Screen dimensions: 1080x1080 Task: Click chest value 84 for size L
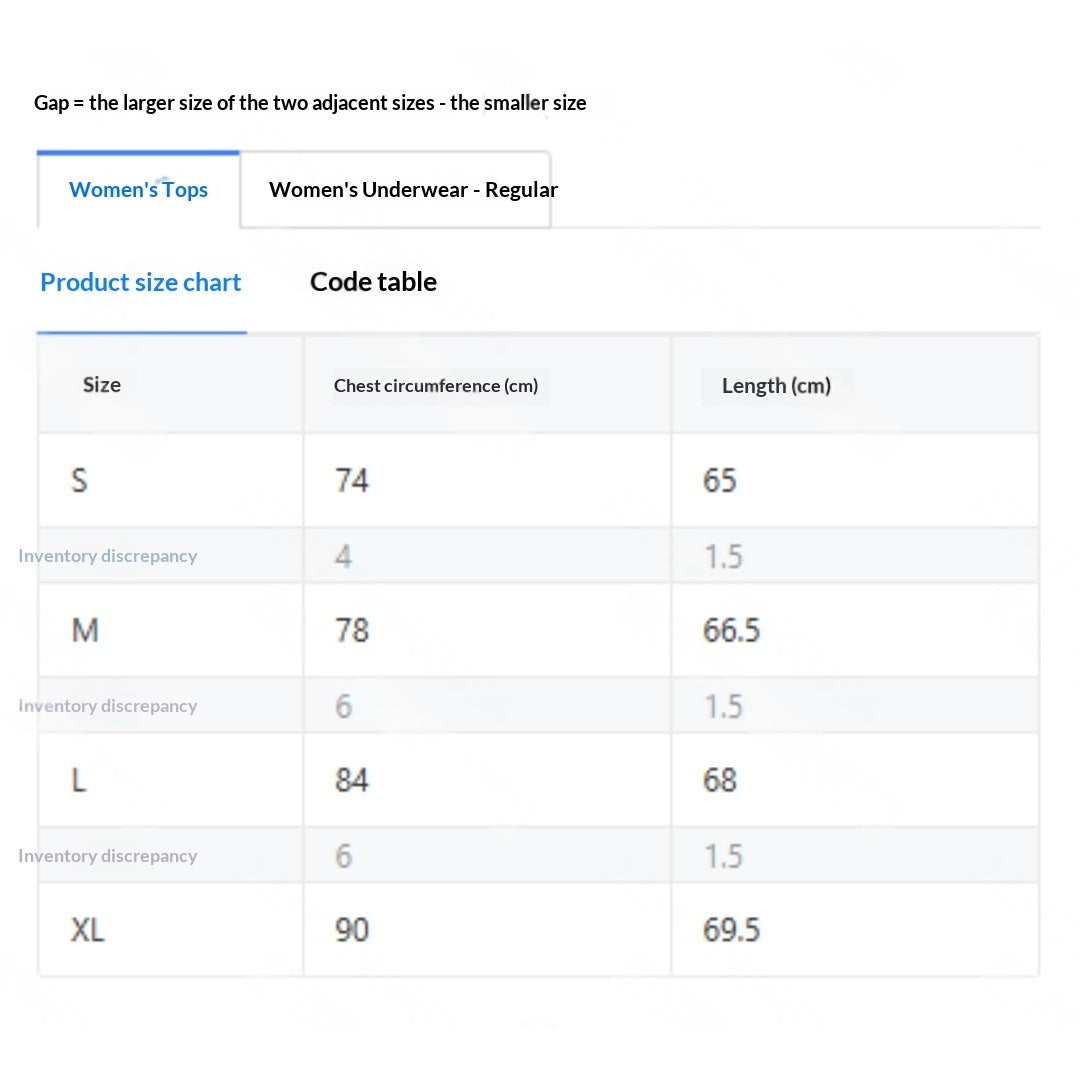(352, 780)
